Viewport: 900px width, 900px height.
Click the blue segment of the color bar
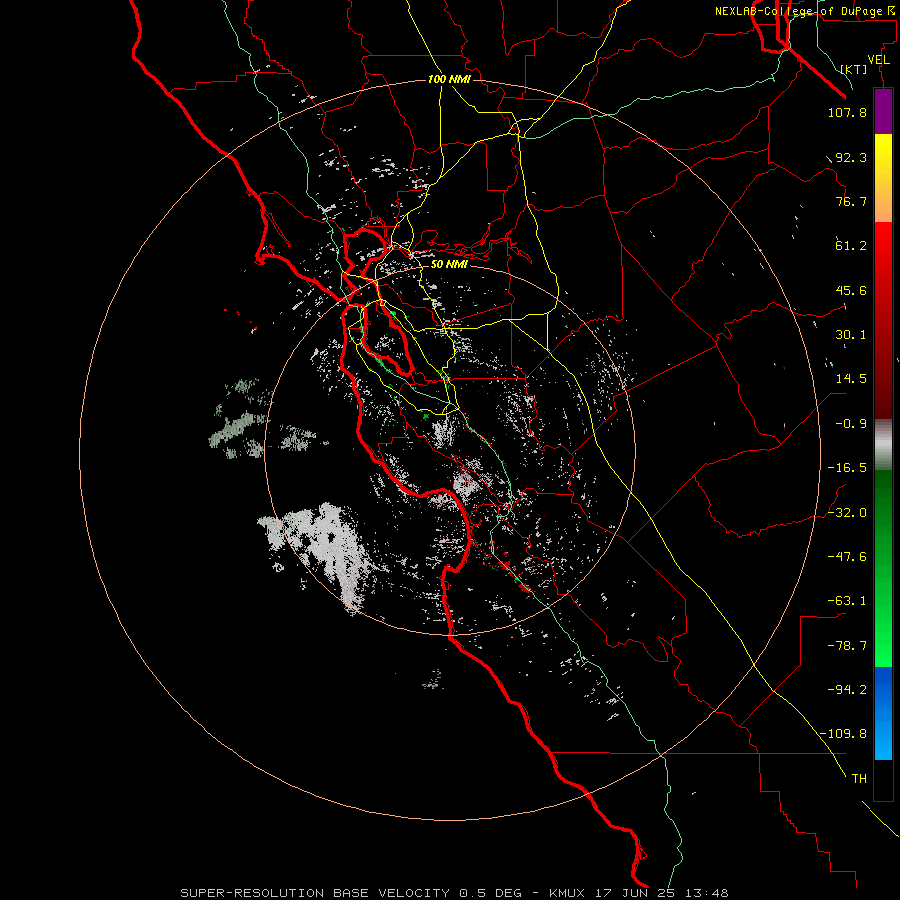click(x=883, y=713)
